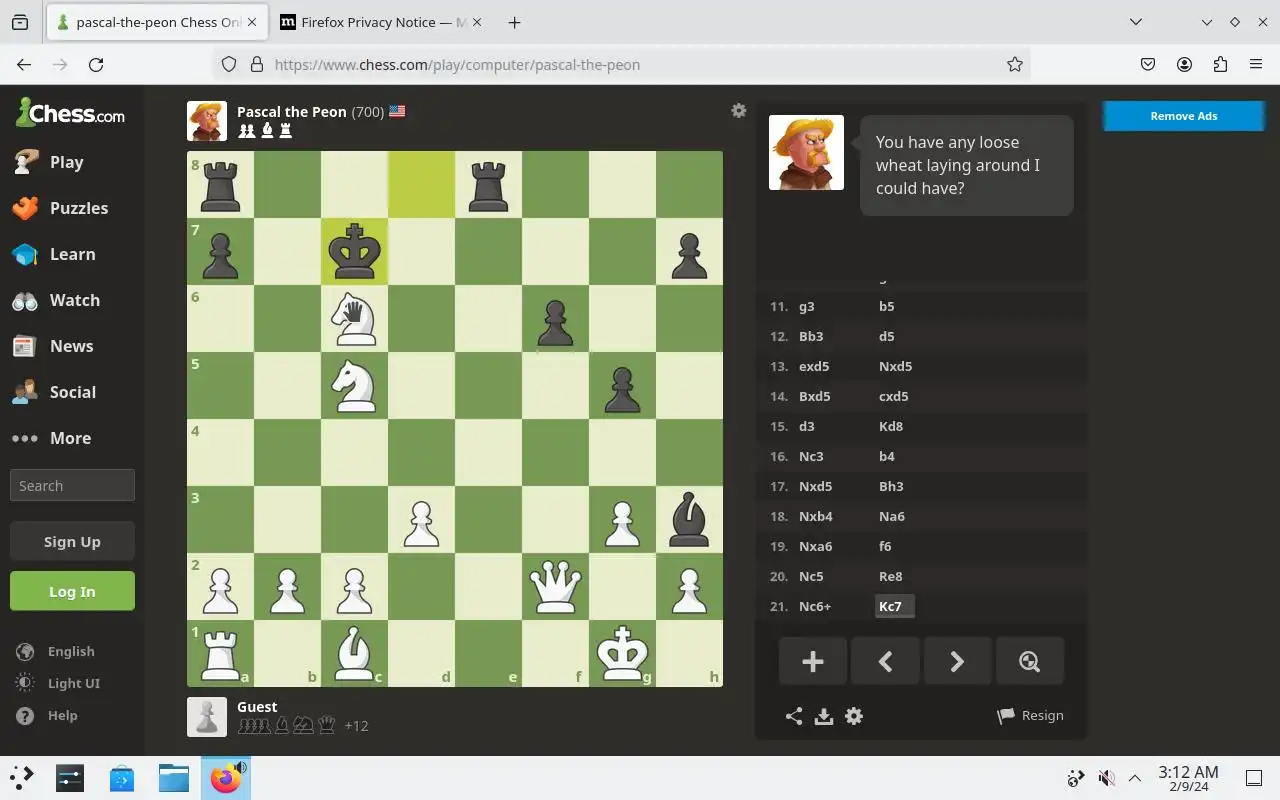Select the white queen on f2

pyautogui.click(x=555, y=586)
